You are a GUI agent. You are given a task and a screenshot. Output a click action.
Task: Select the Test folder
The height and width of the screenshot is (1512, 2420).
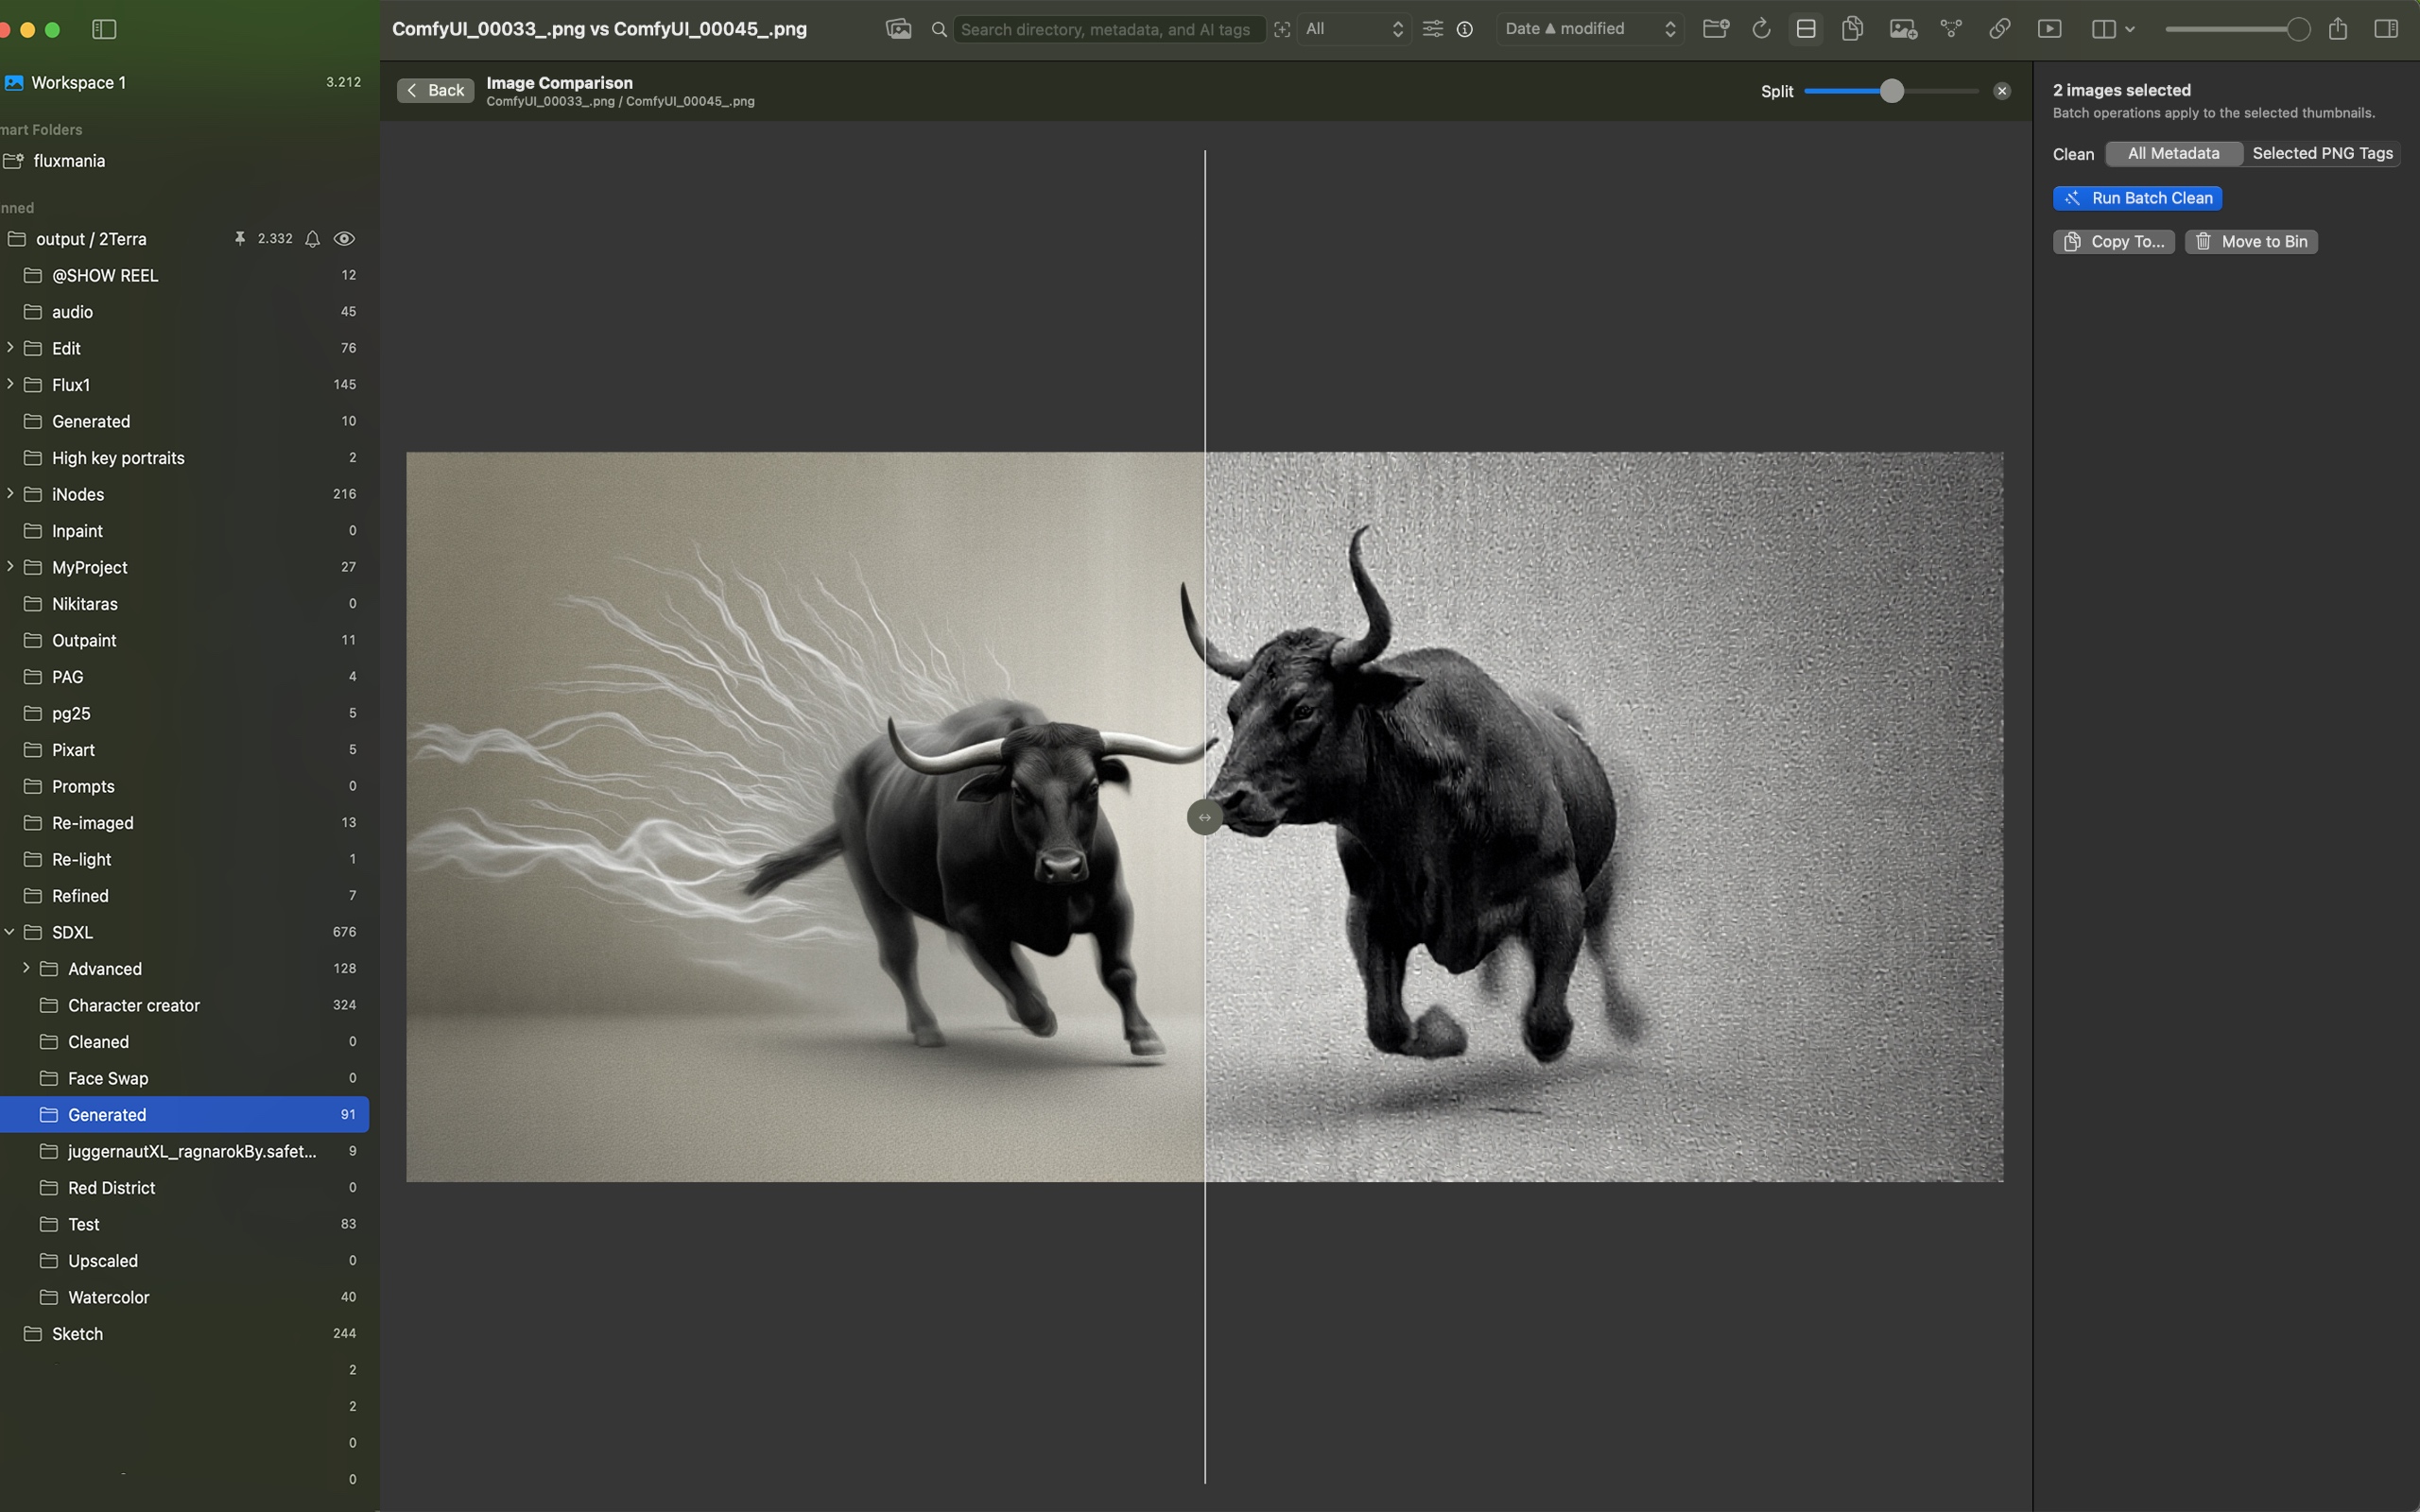[x=185, y=1224]
